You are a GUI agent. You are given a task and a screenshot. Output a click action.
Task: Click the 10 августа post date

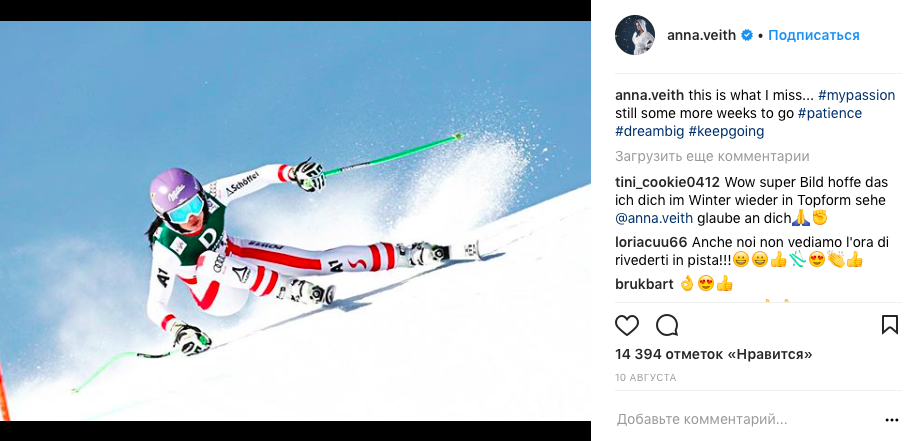coord(646,378)
